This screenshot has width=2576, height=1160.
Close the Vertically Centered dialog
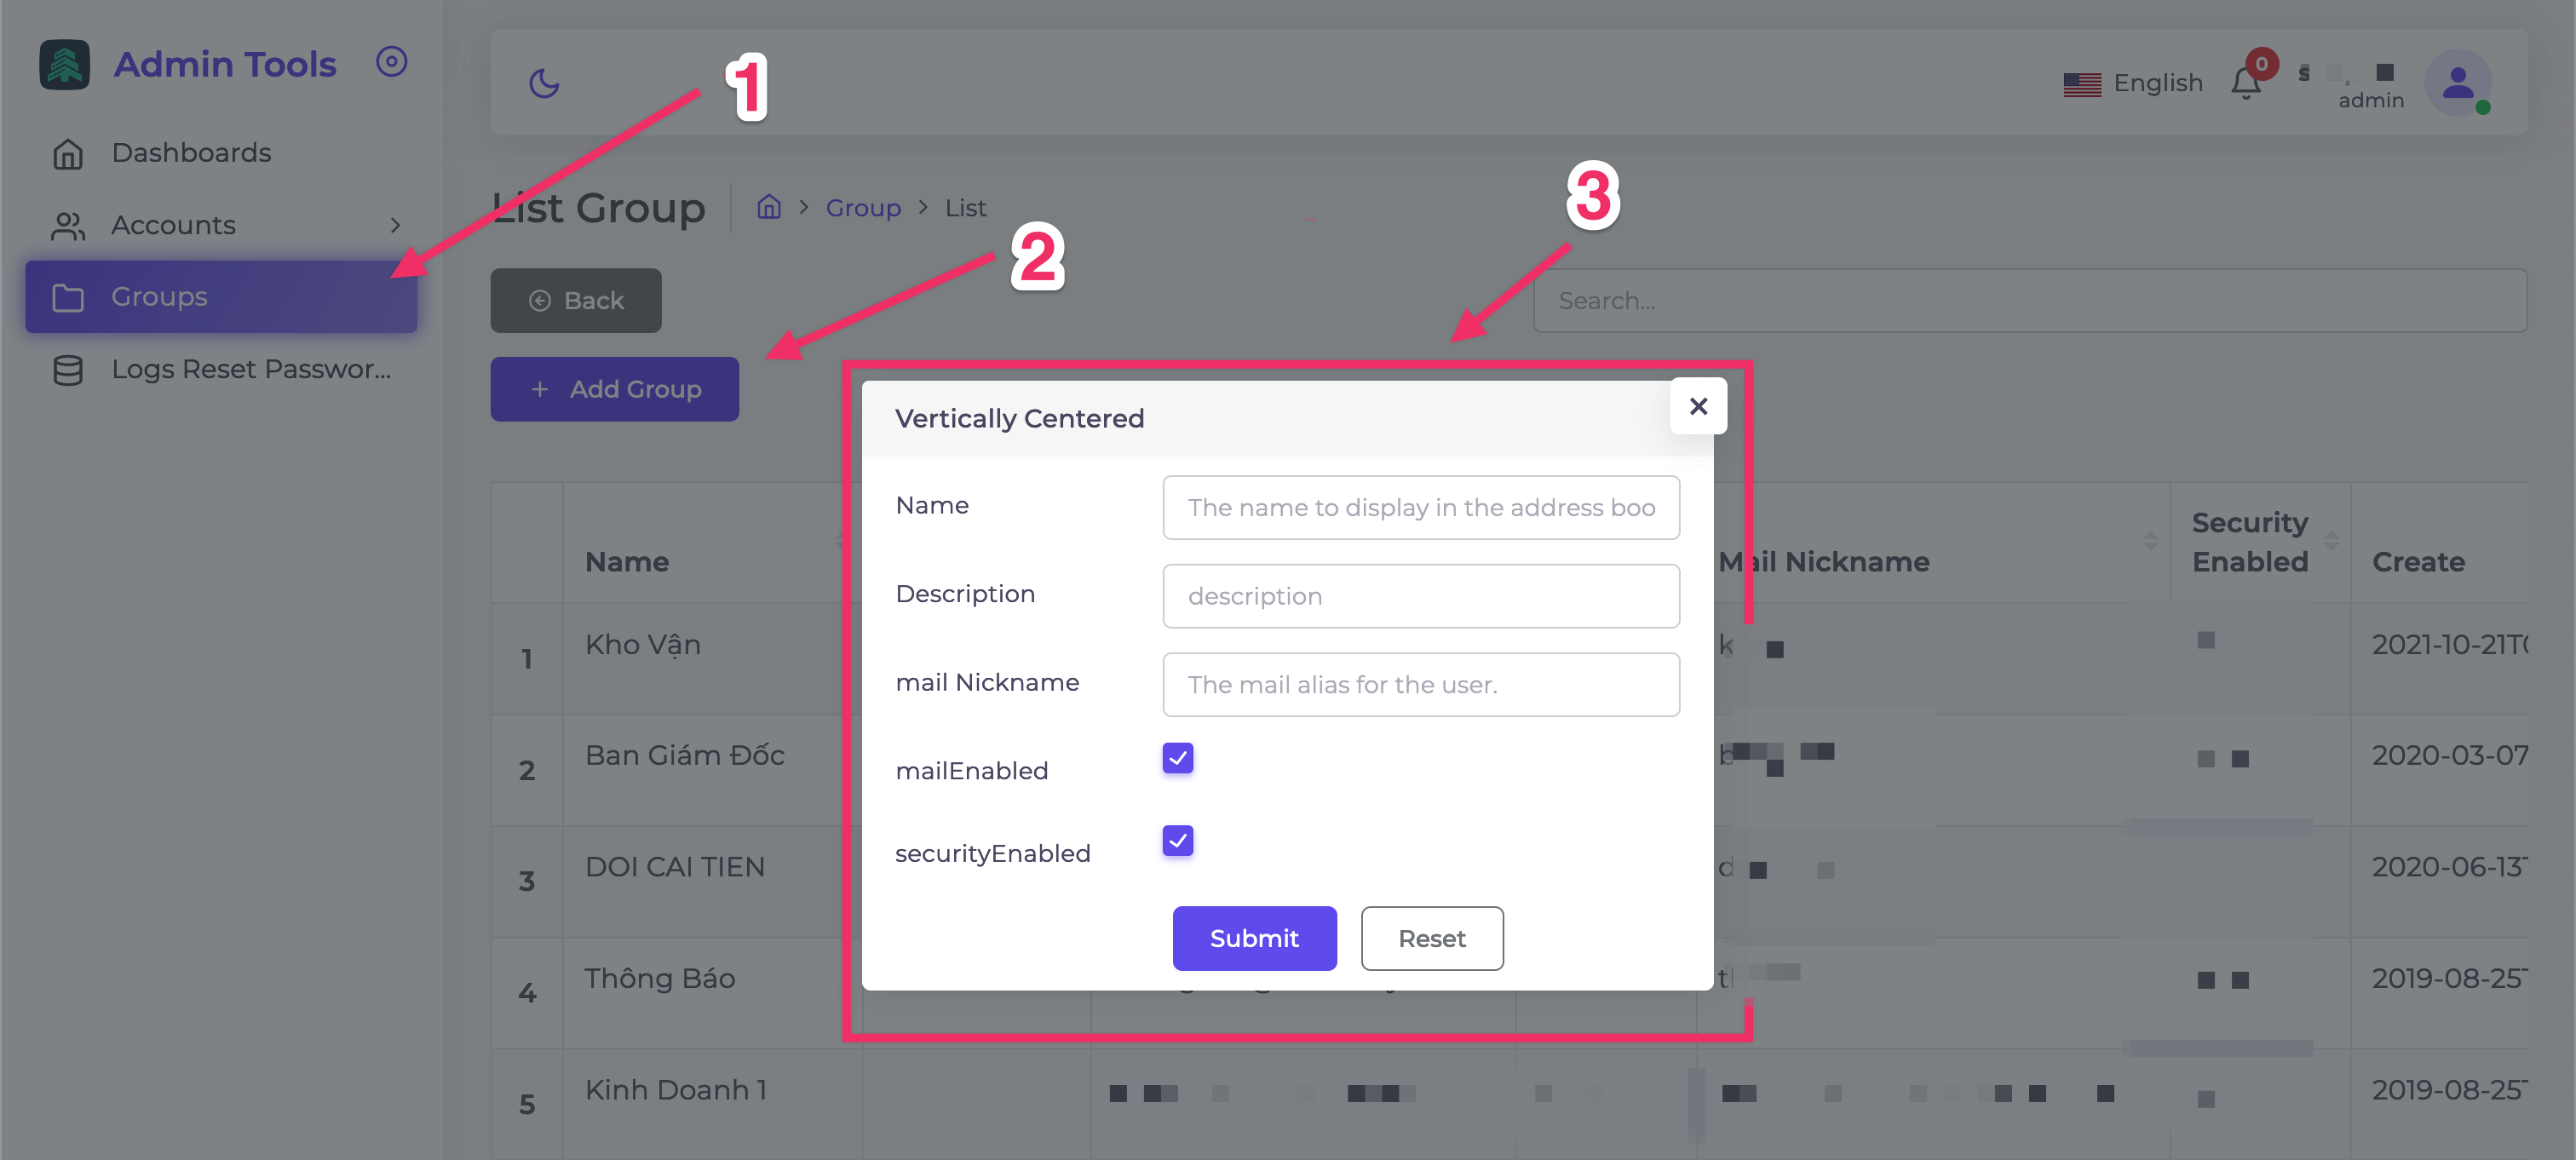tap(1698, 406)
